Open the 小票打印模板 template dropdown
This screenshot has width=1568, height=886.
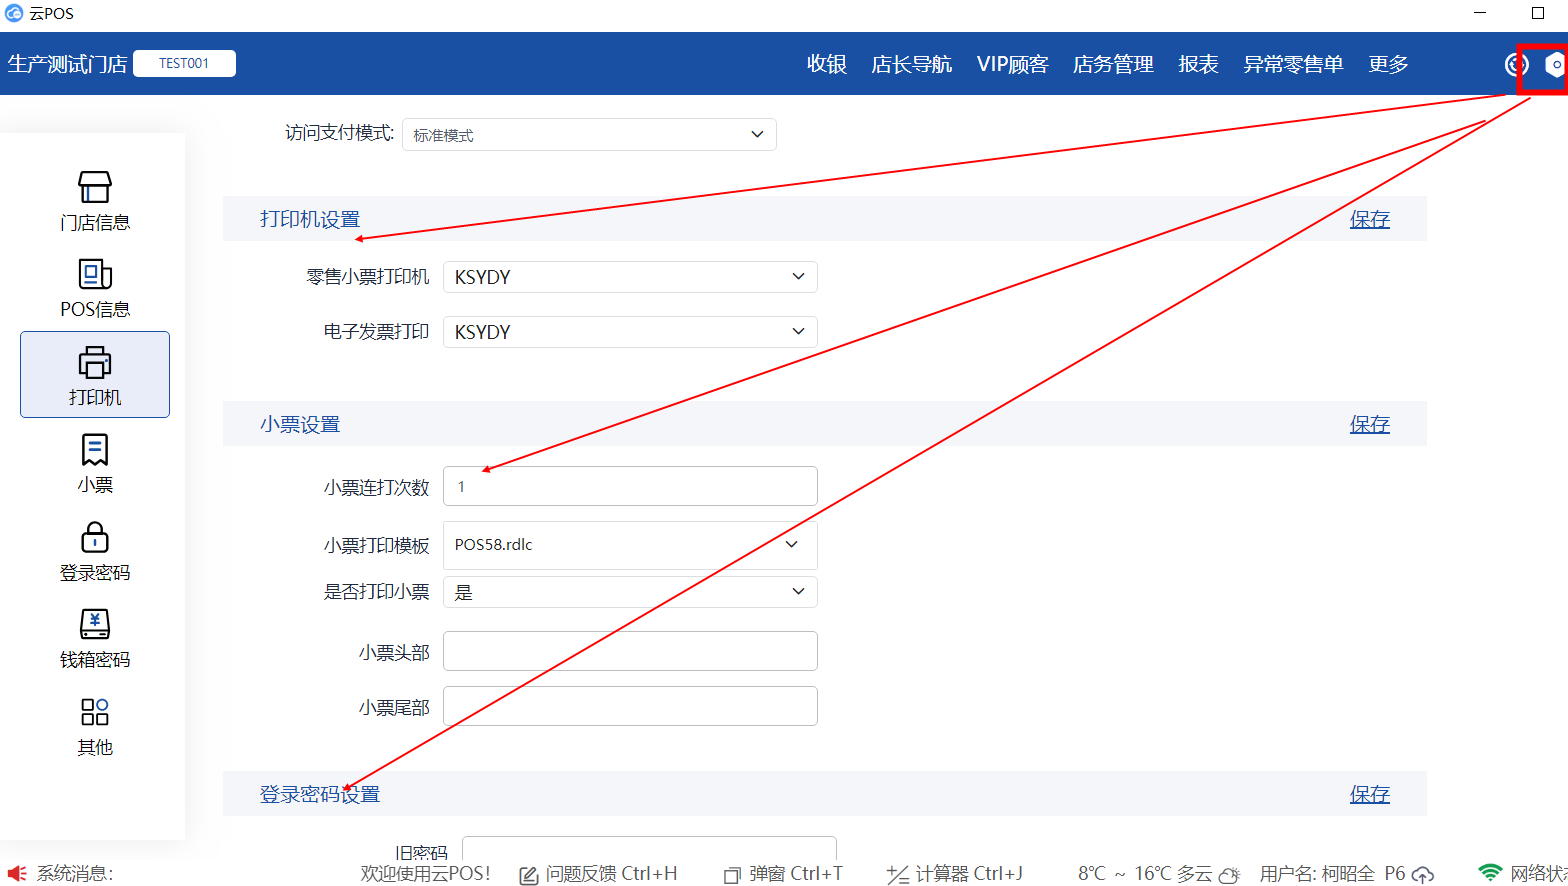click(x=630, y=545)
